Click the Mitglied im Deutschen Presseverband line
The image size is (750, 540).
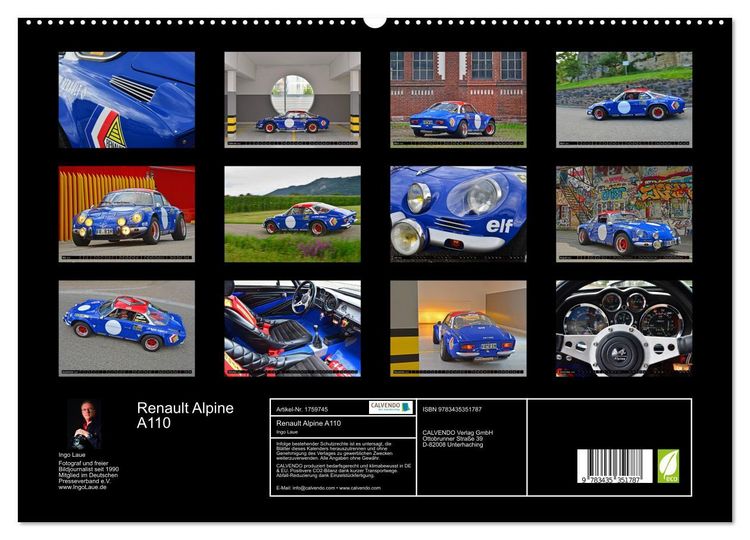click(x=88, y=478)
